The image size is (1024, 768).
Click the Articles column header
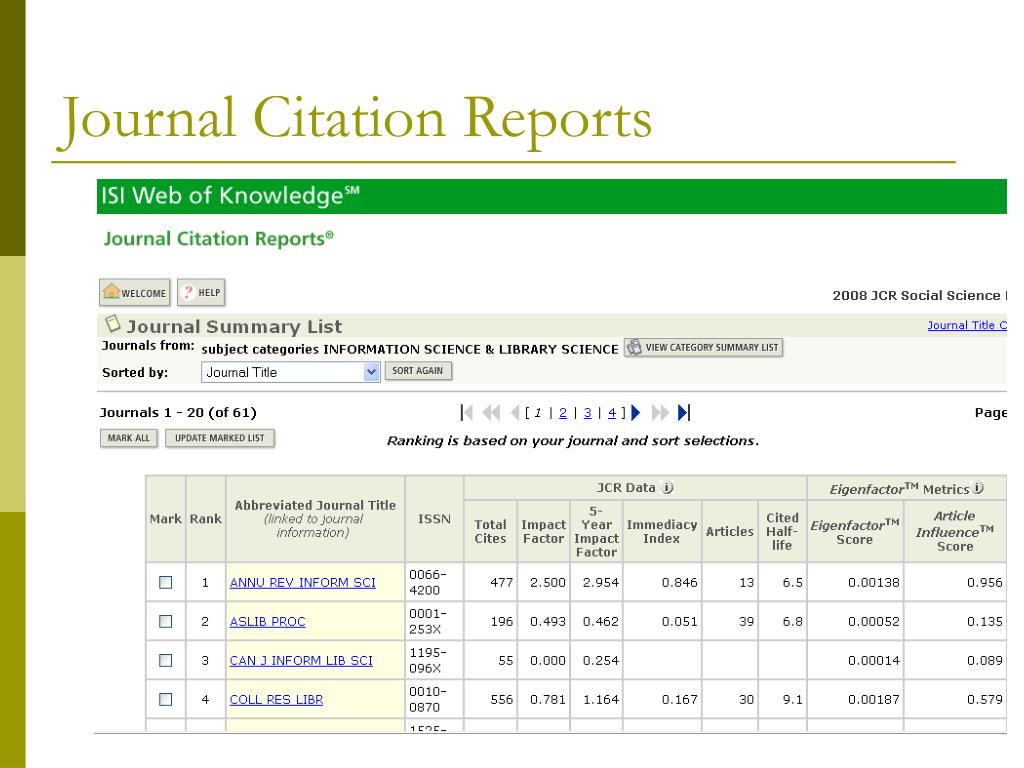[x=729, y=532]
